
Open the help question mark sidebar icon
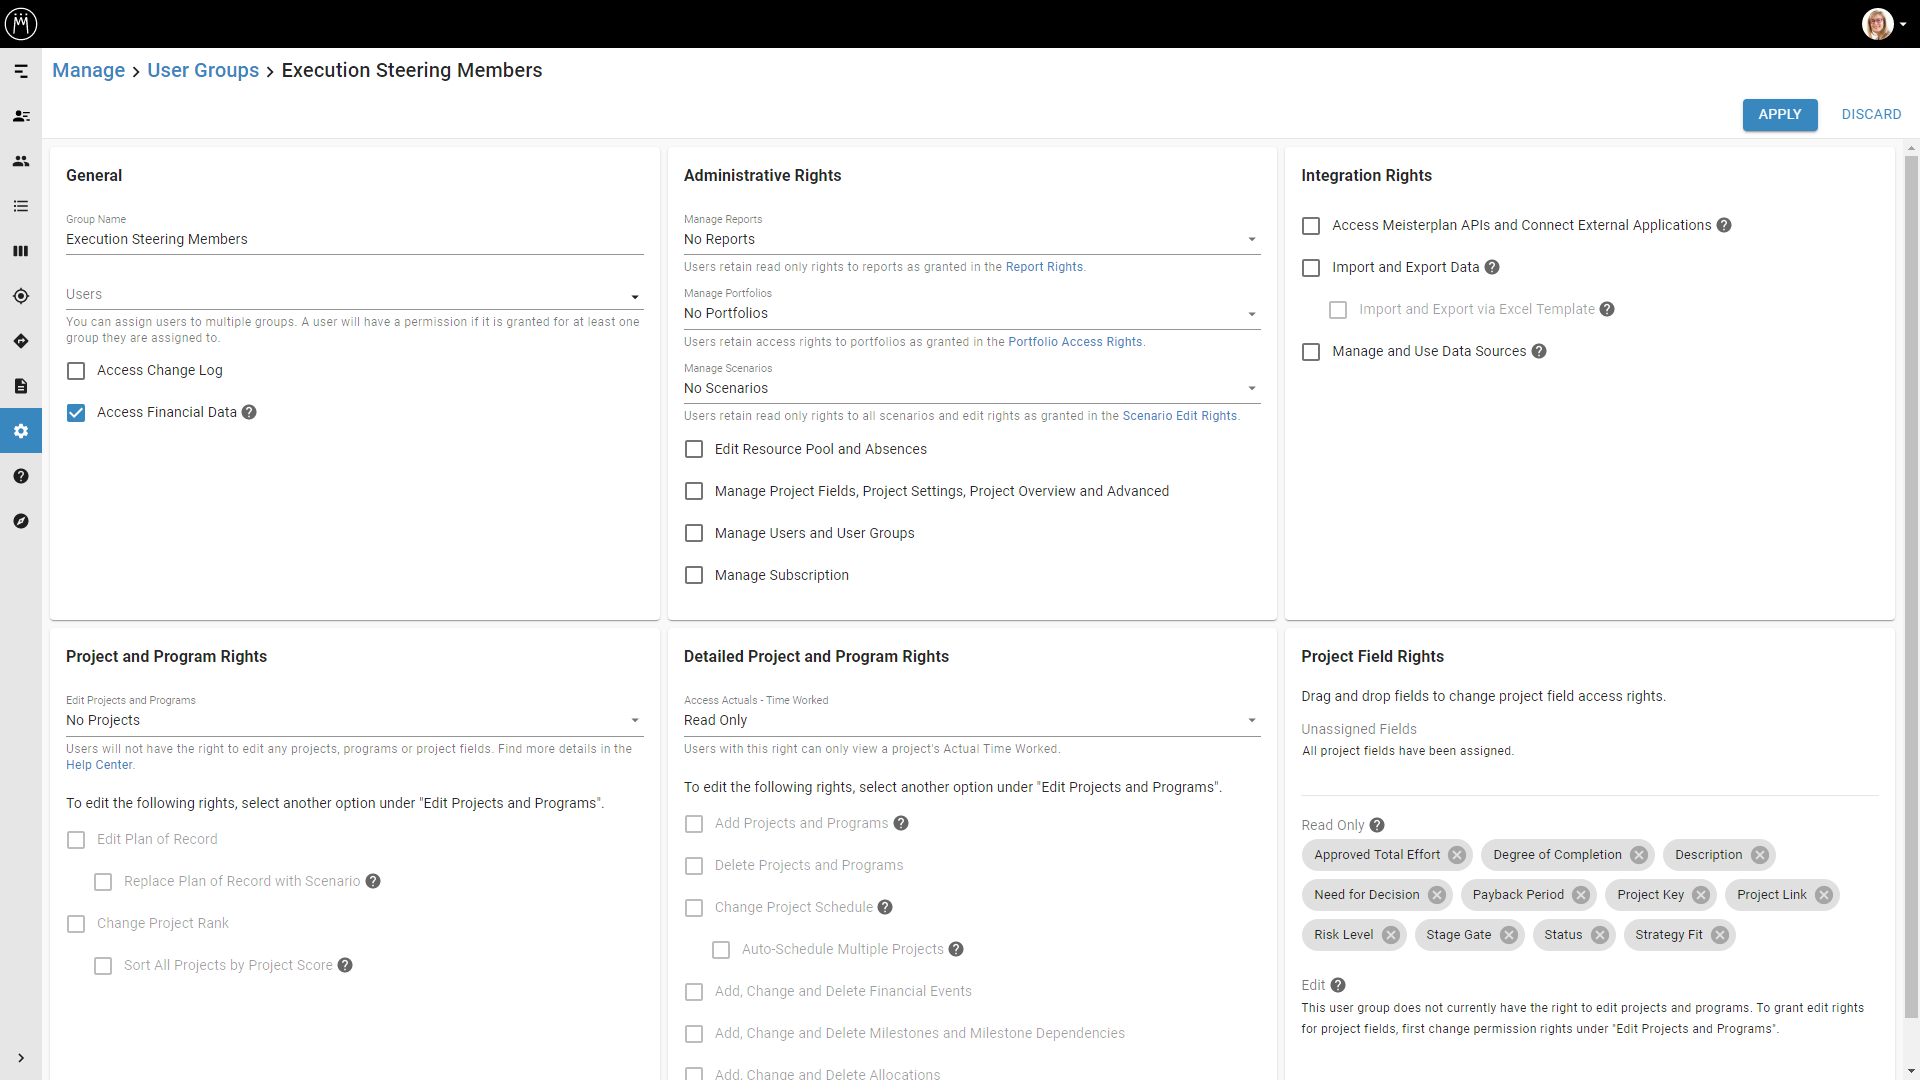click(x=21, y=476)
